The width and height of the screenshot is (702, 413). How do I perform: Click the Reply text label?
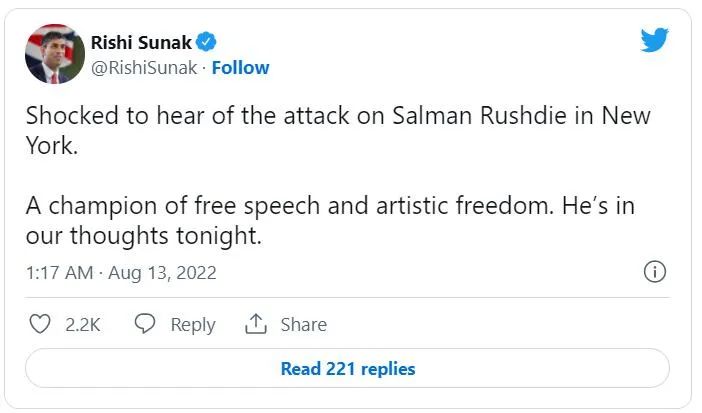point(192,324)
